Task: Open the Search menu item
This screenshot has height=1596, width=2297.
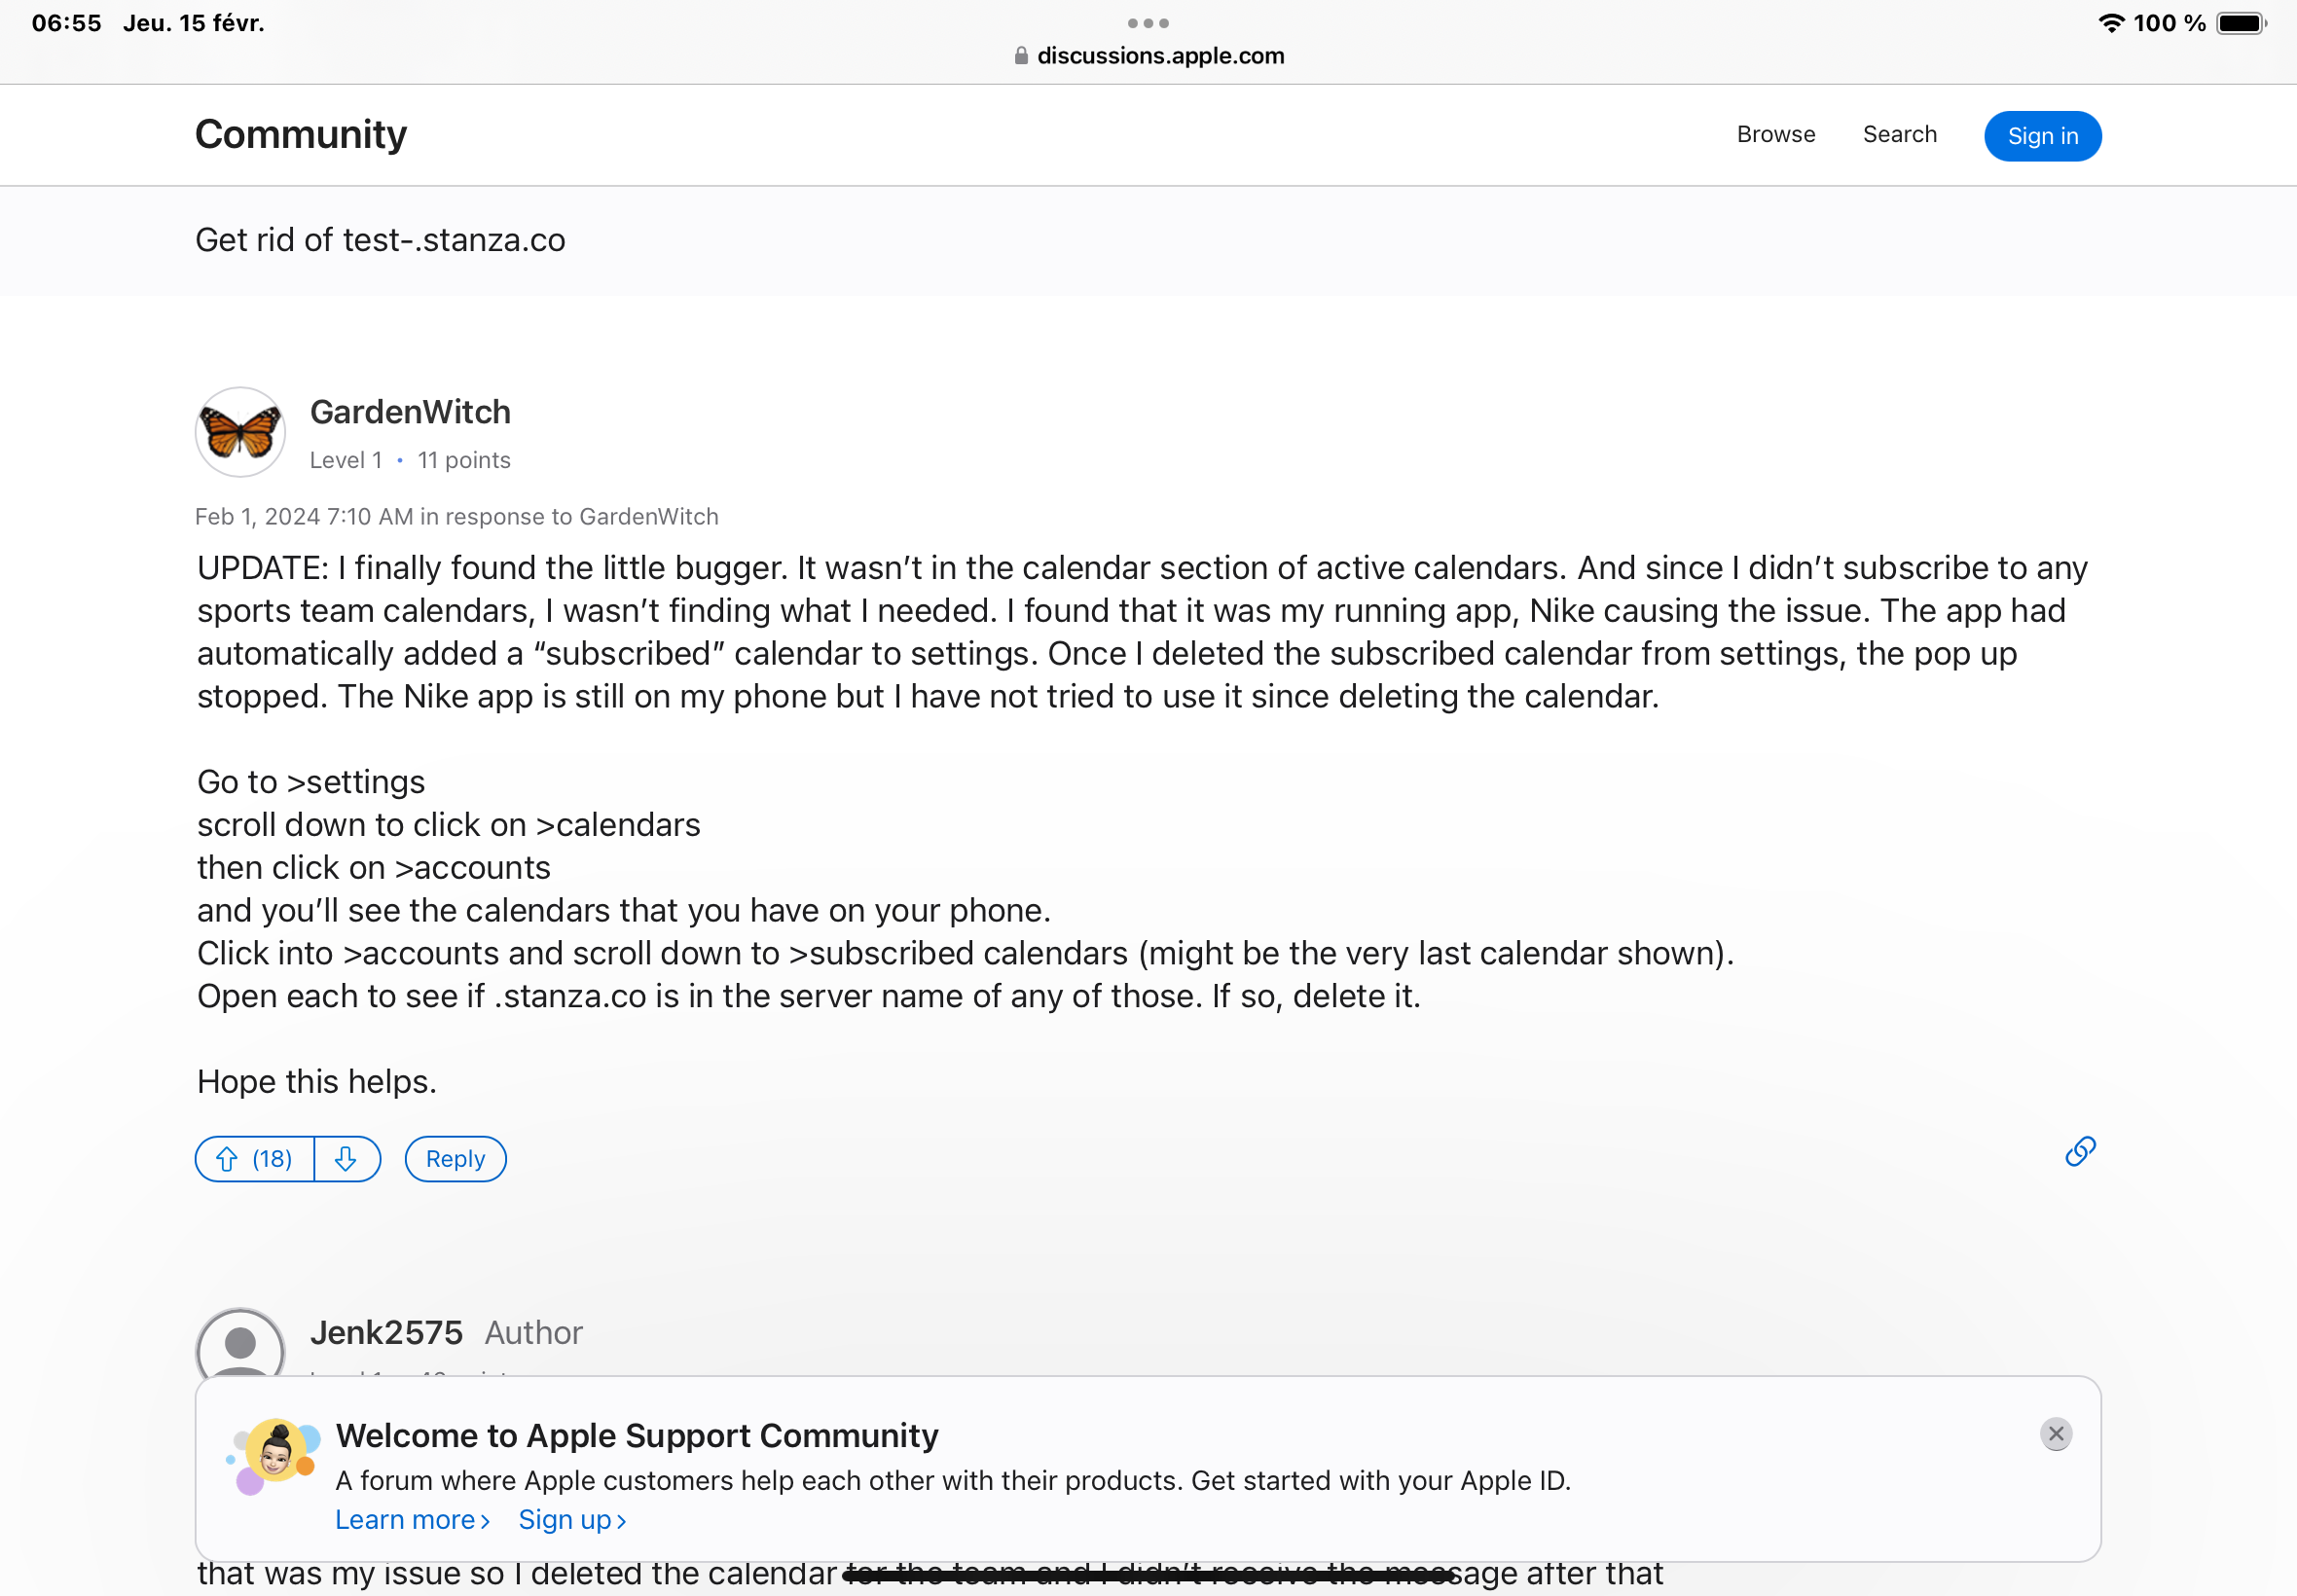Action: tap(1899, 135)
